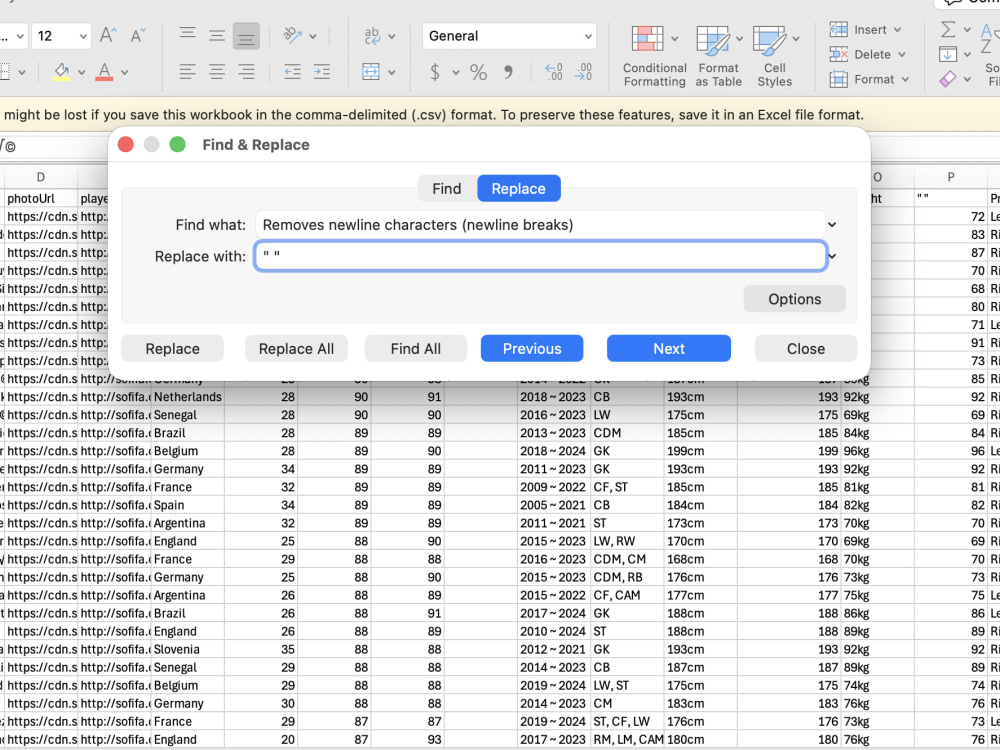Click the Format cells button

[869, 79]
